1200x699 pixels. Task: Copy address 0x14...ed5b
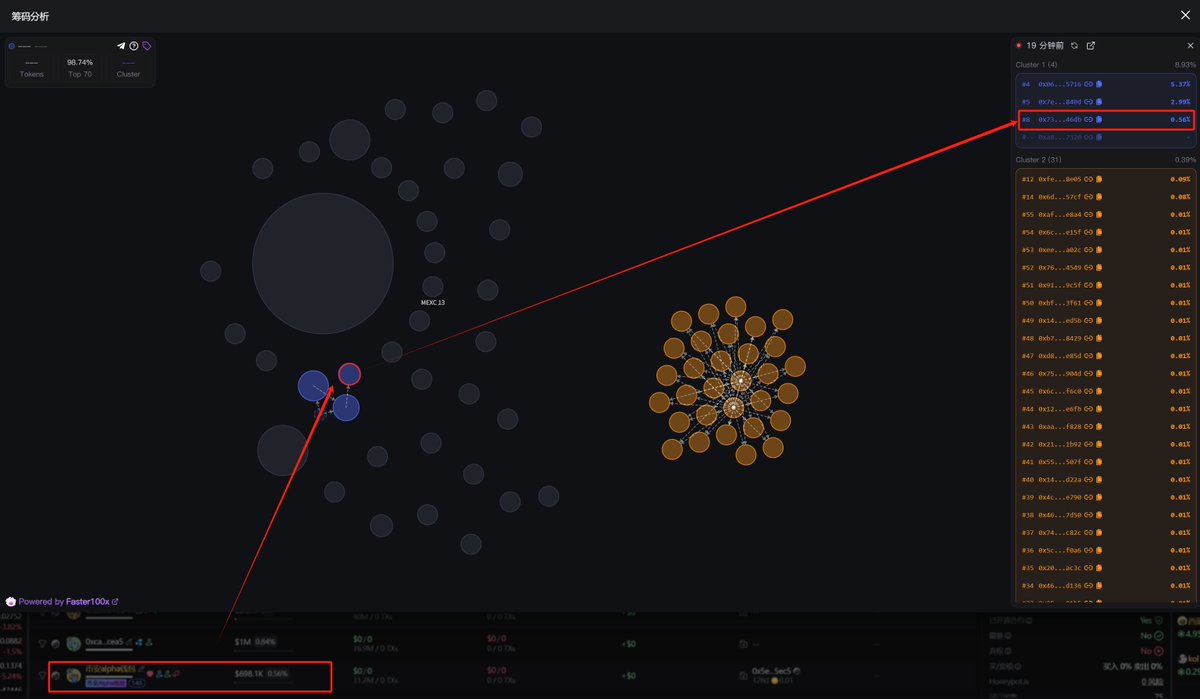[1098, 320]
